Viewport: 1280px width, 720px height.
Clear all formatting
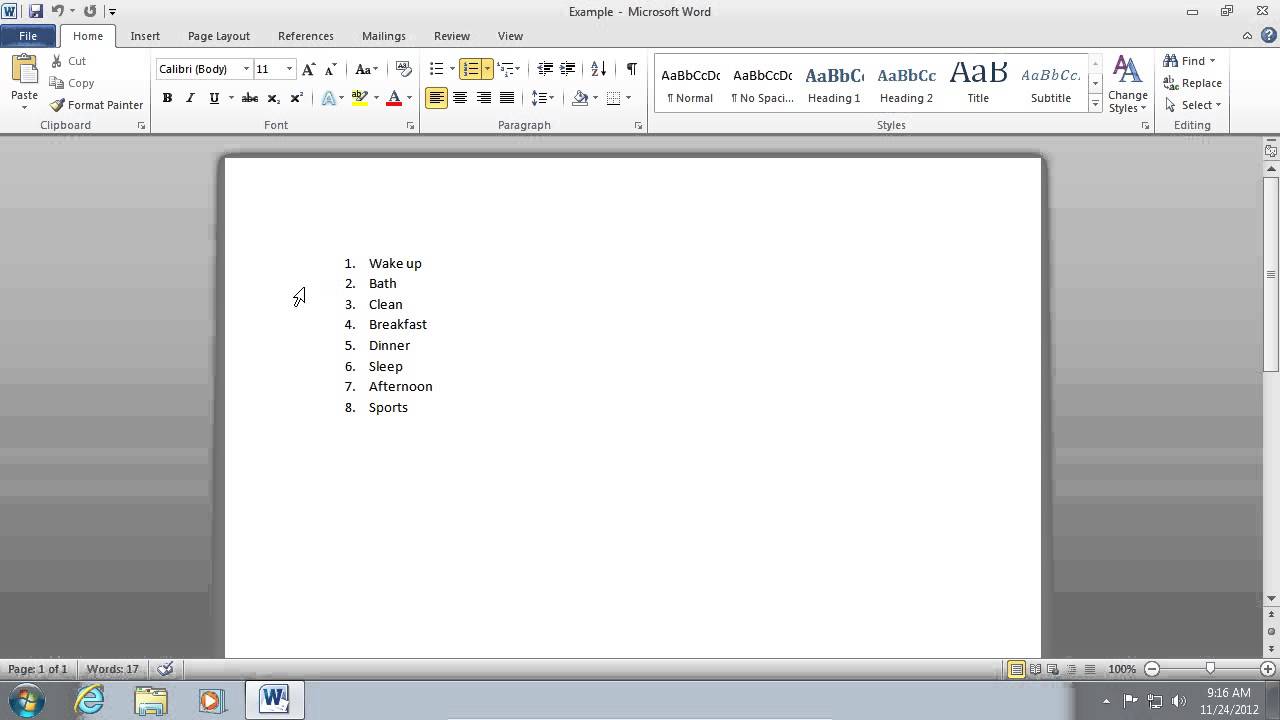click(x=404, y=69)
